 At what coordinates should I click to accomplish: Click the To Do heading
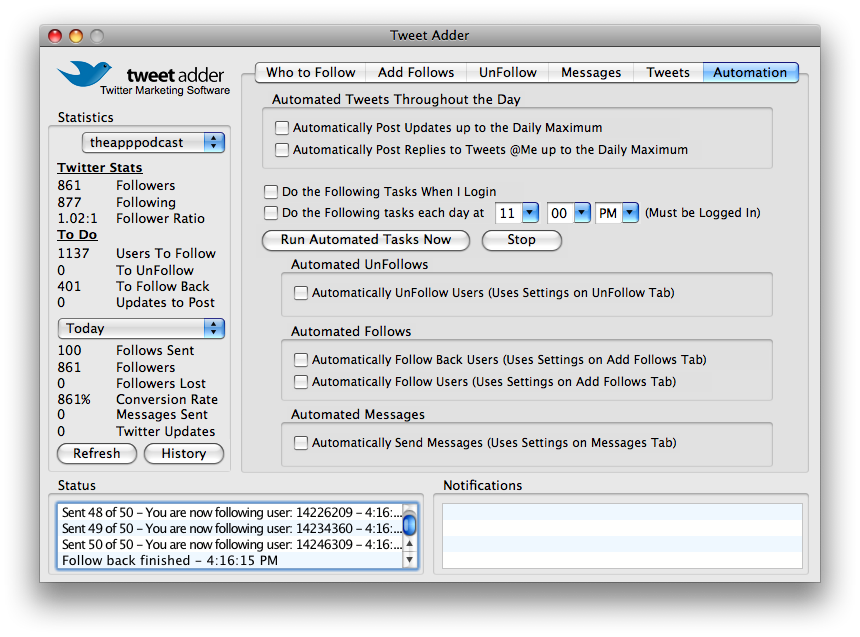pyautogui.click(x=77, y=235)
